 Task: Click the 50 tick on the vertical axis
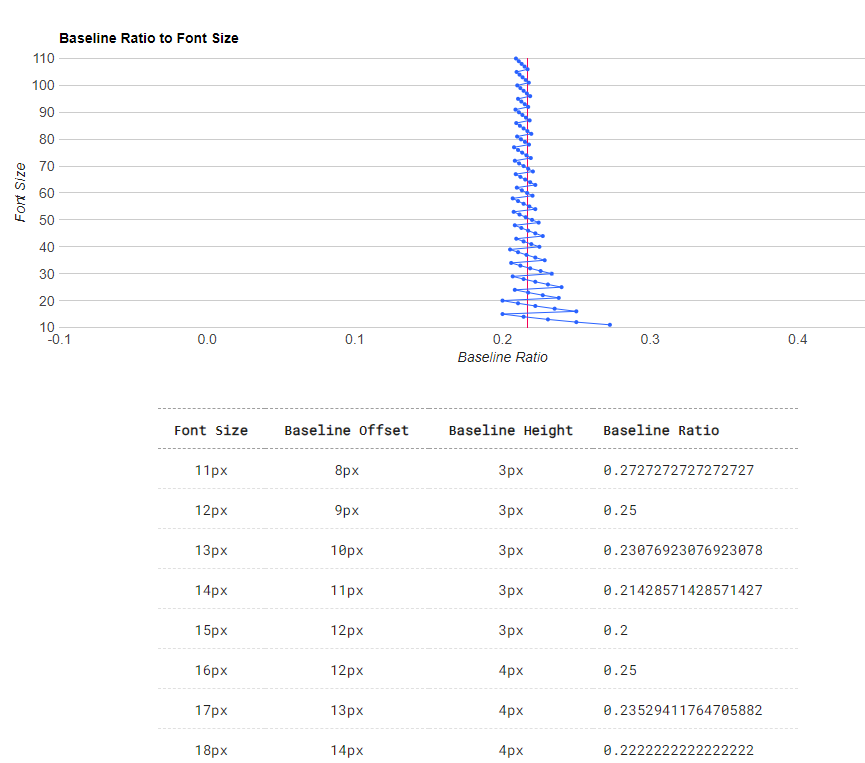point(46,219)
